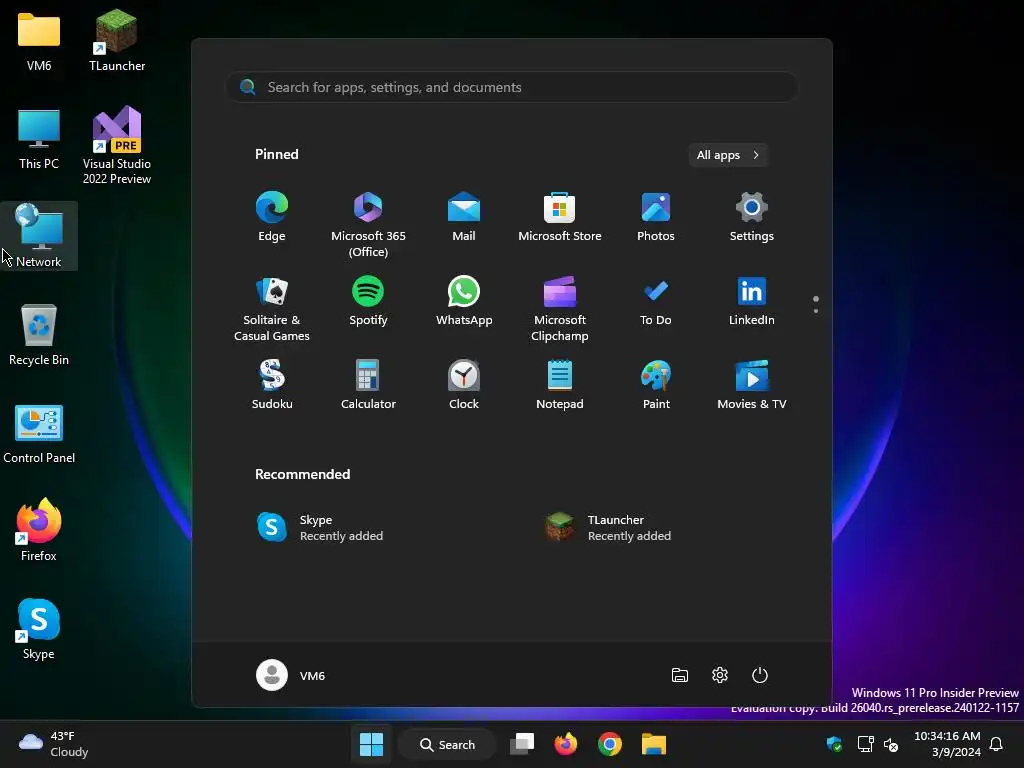Click the Windows Start button

pyautogui.click(x=371, y=744)
